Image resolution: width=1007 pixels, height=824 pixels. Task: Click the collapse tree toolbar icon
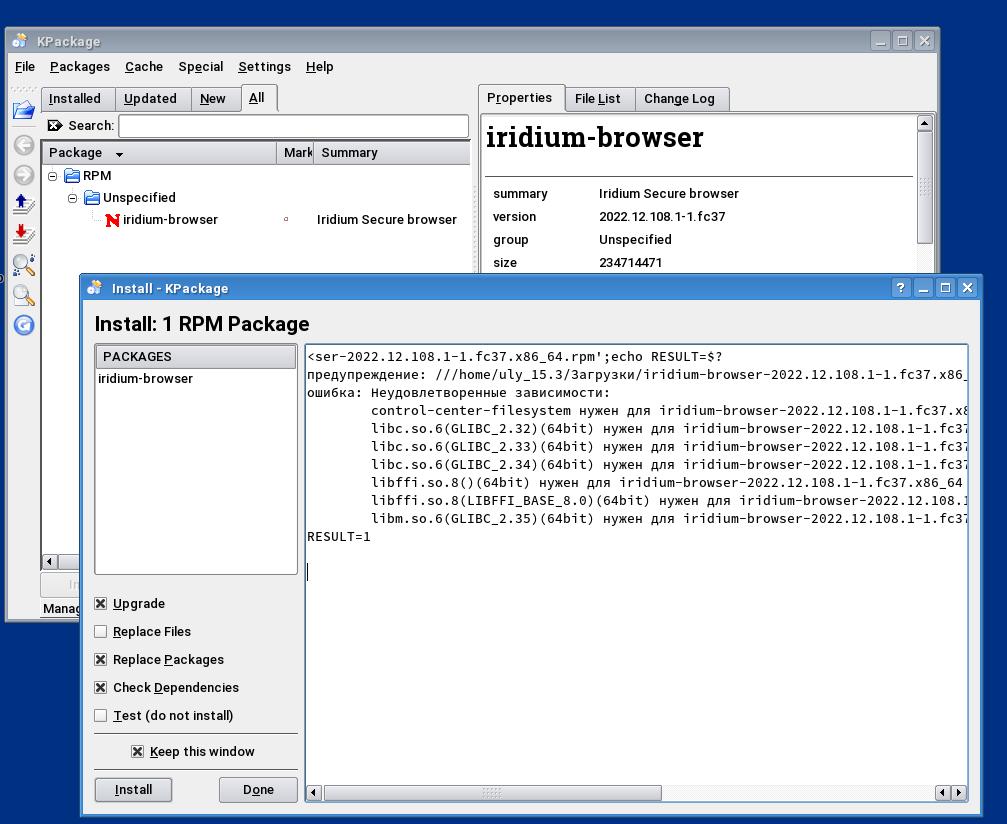coord(24,234)
